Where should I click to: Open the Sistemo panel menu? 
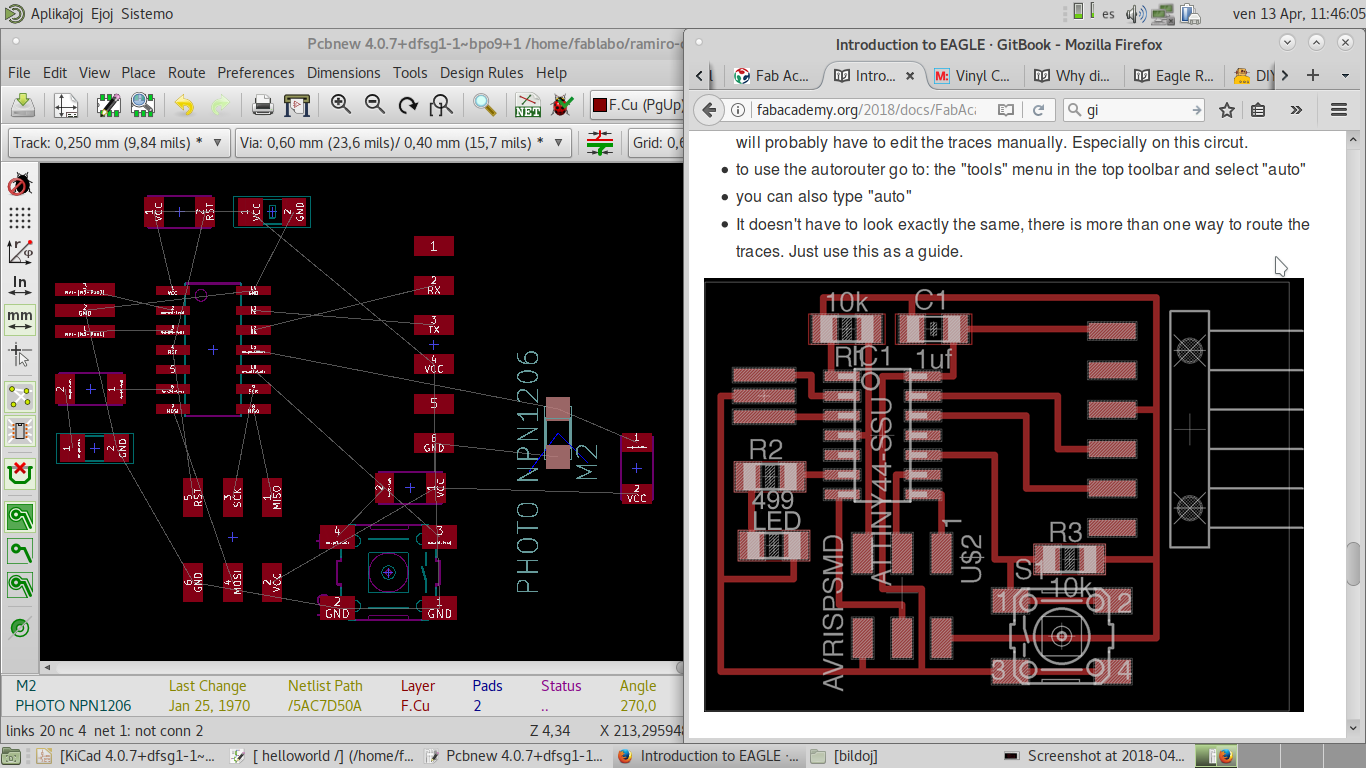coord(147,14)
